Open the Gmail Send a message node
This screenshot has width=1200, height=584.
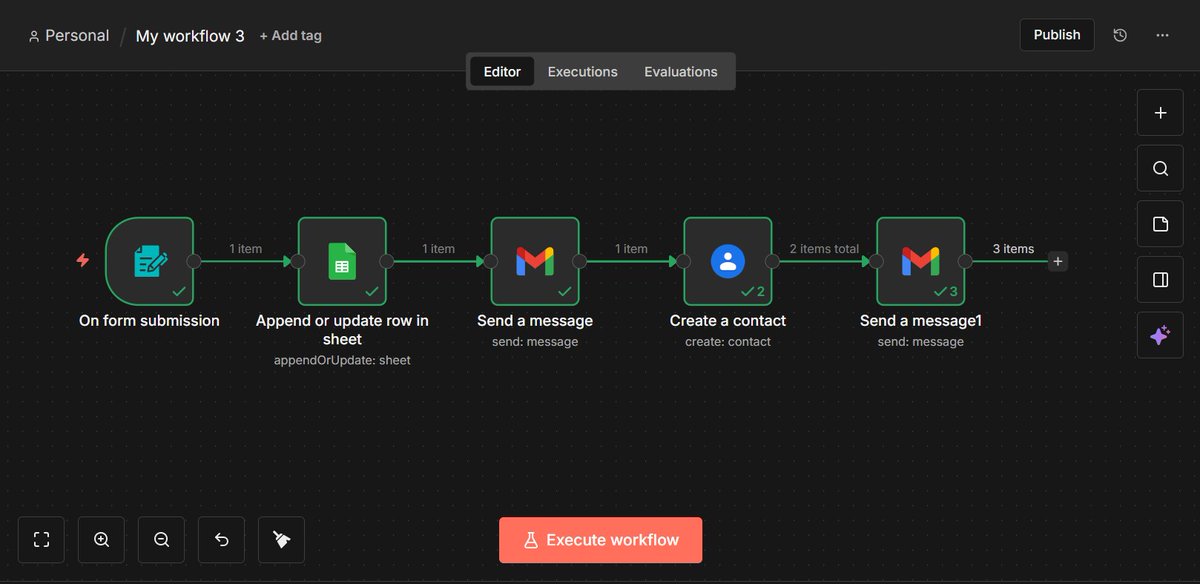pyautogui.click(x=535, y=261)
